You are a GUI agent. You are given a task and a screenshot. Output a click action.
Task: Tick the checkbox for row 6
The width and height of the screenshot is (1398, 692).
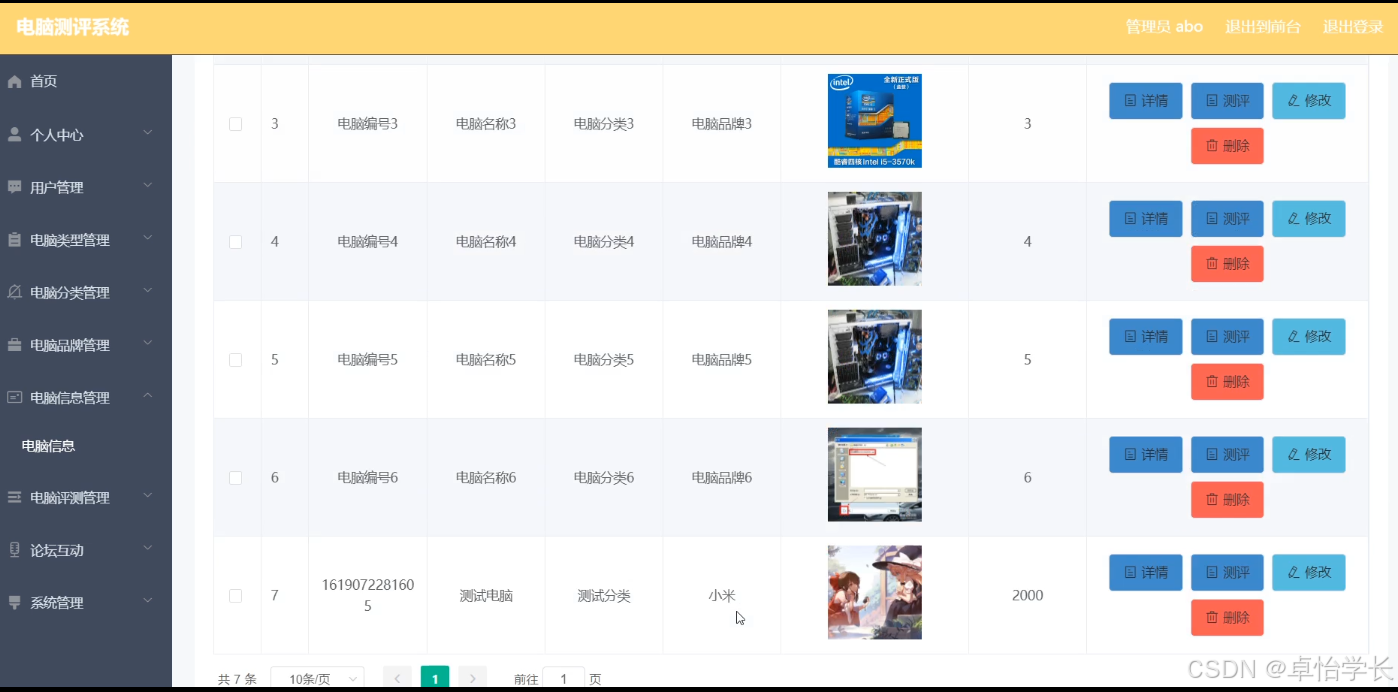point(235,478)
